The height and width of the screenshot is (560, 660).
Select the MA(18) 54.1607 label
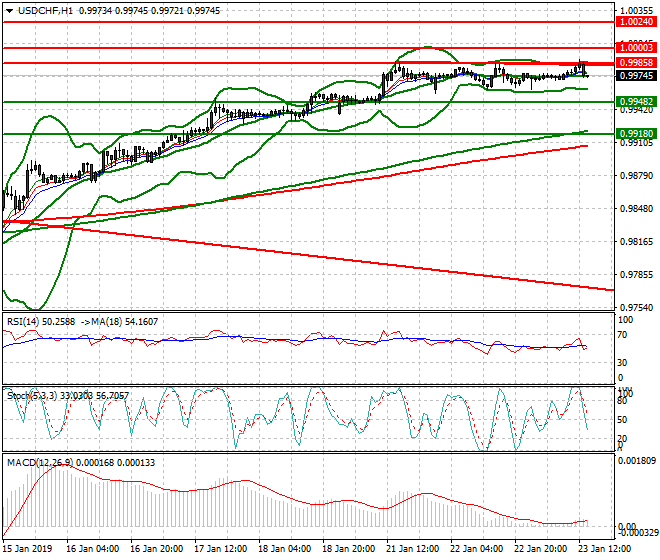pyautogui.click(x=125, y=322)
